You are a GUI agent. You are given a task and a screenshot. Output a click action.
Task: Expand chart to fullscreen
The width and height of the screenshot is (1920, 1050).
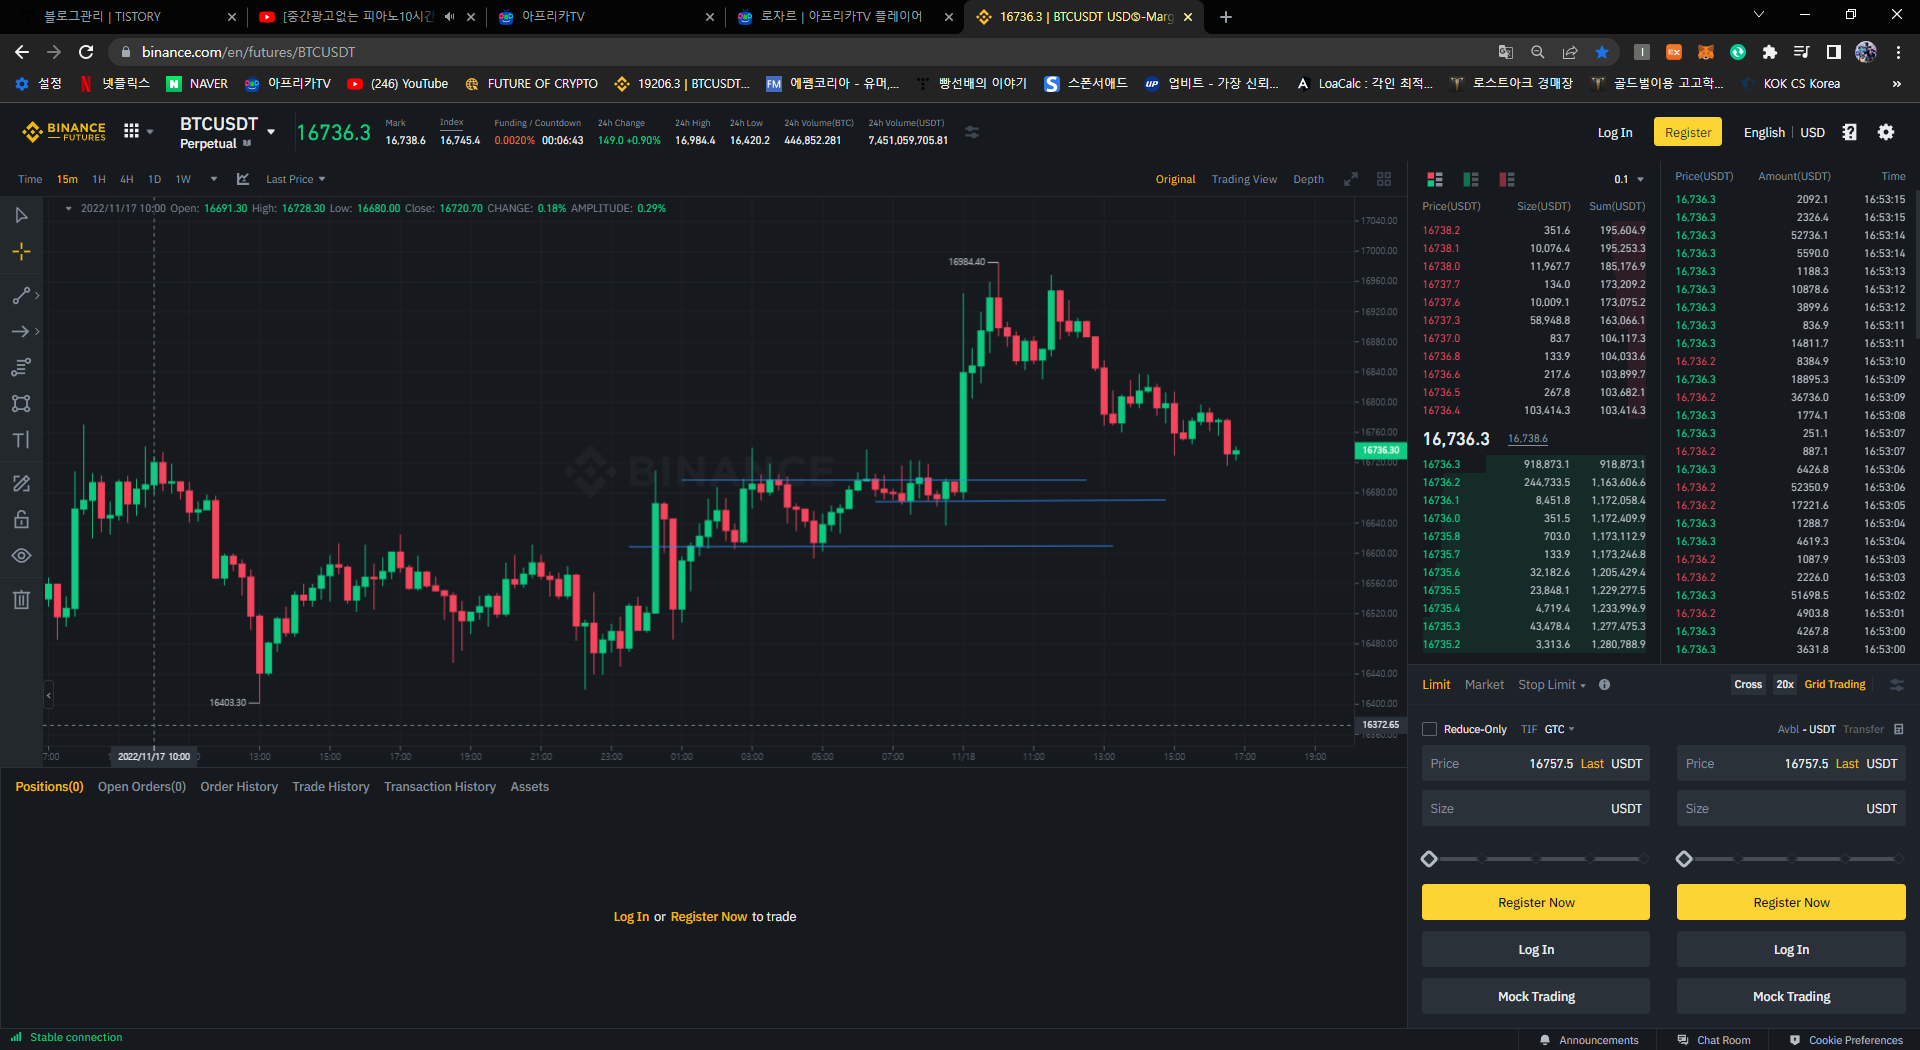[x=1351, y=179]
